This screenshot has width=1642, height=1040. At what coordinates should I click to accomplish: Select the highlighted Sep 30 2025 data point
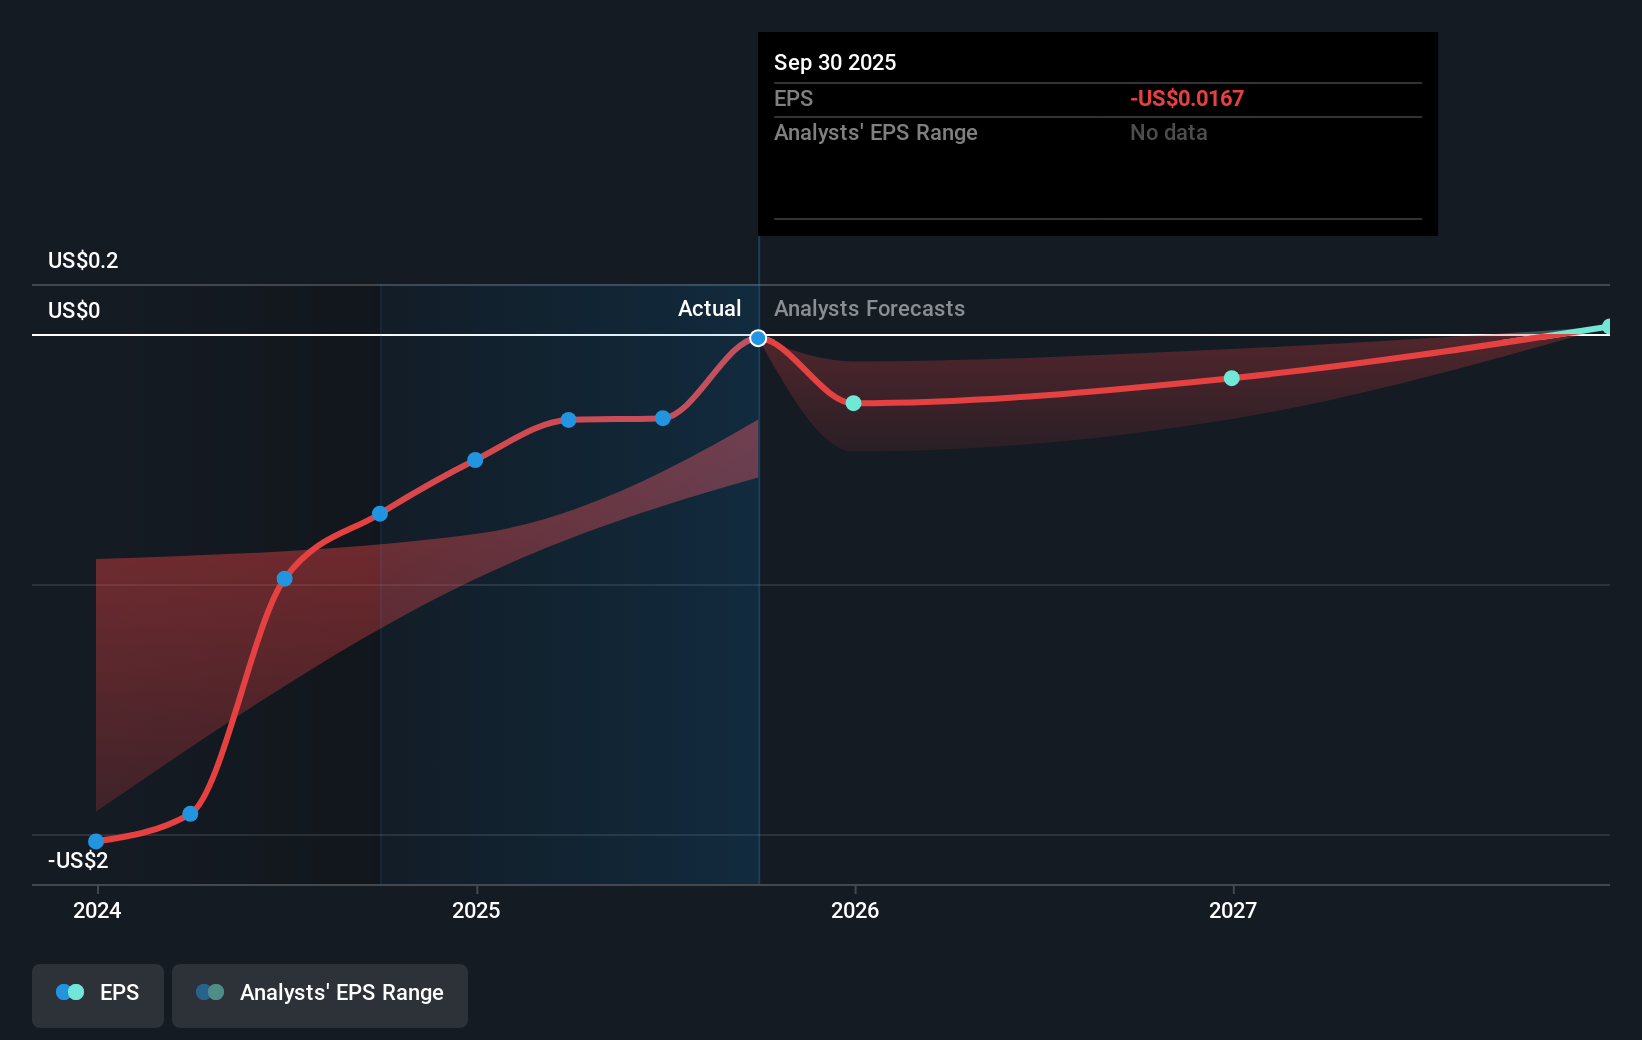point(757,337)
